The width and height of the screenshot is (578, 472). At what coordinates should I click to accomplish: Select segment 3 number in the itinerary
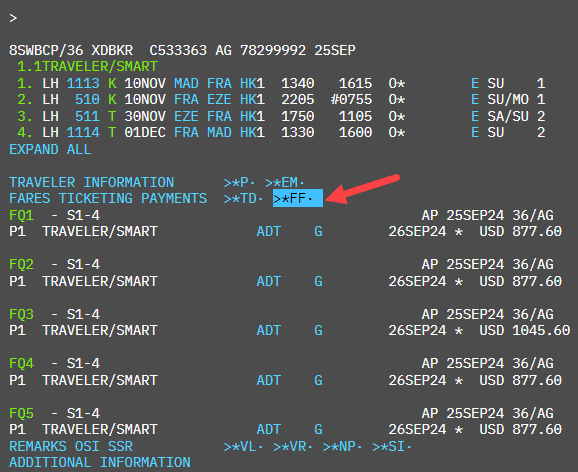(x=25, y=116)
